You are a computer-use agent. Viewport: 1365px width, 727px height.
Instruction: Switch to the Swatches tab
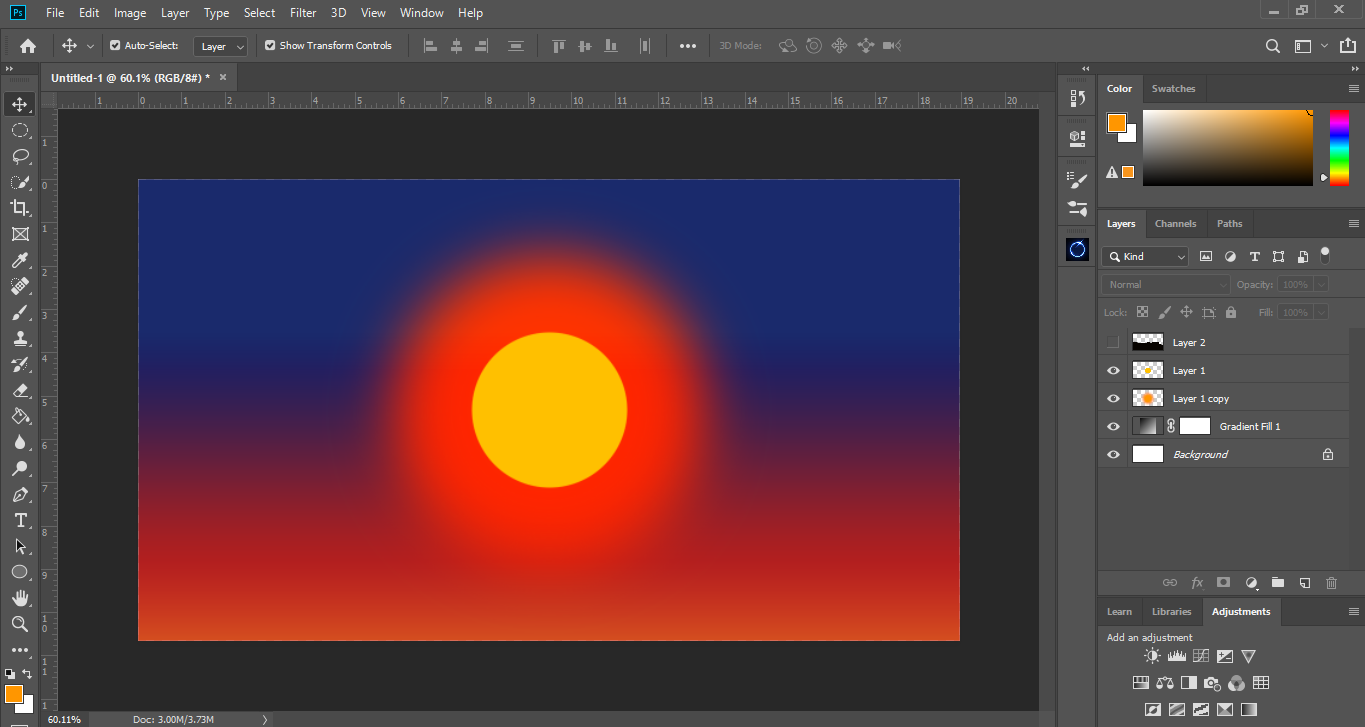pyautogui.click(x=1173, y=89)
